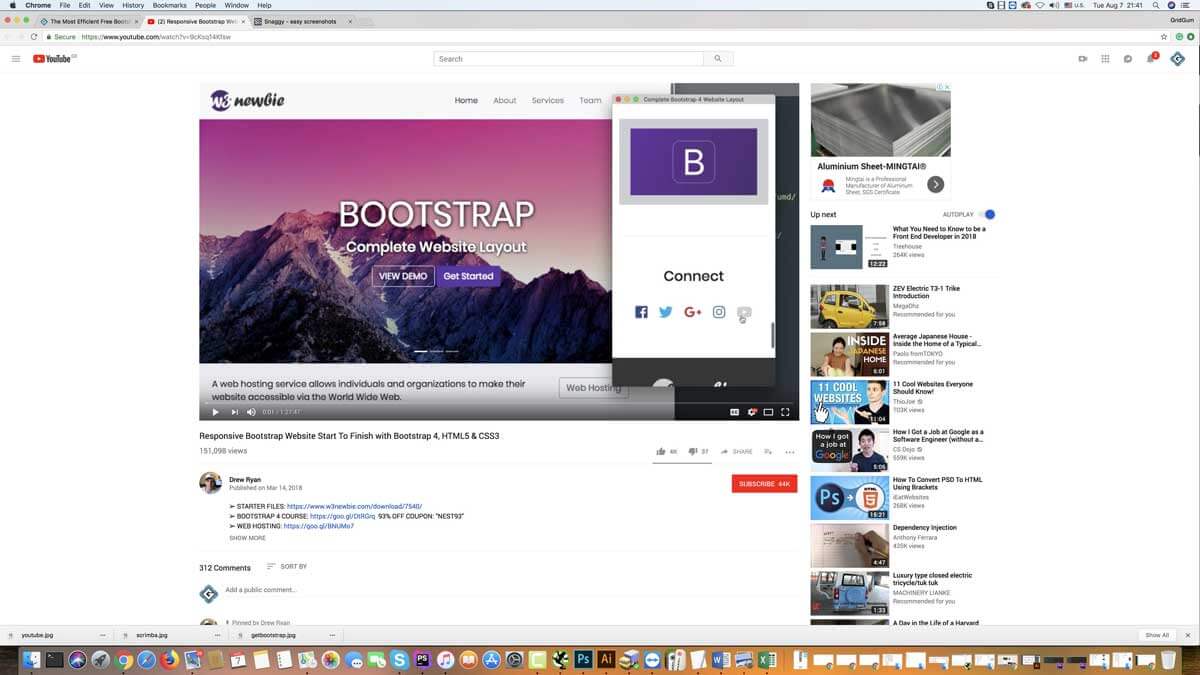Open the History menu
Viewport: 1200px width, 675px height.
coord(133,5)
